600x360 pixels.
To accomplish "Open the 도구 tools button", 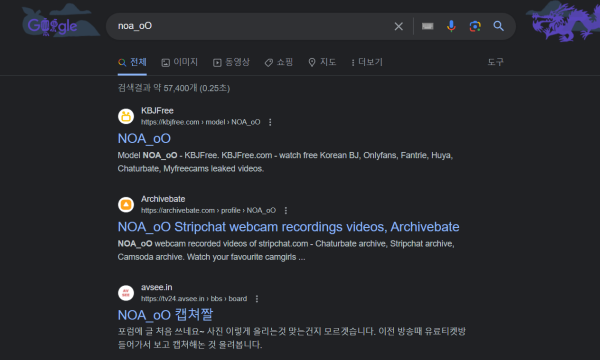I will [x=496, y=62].
